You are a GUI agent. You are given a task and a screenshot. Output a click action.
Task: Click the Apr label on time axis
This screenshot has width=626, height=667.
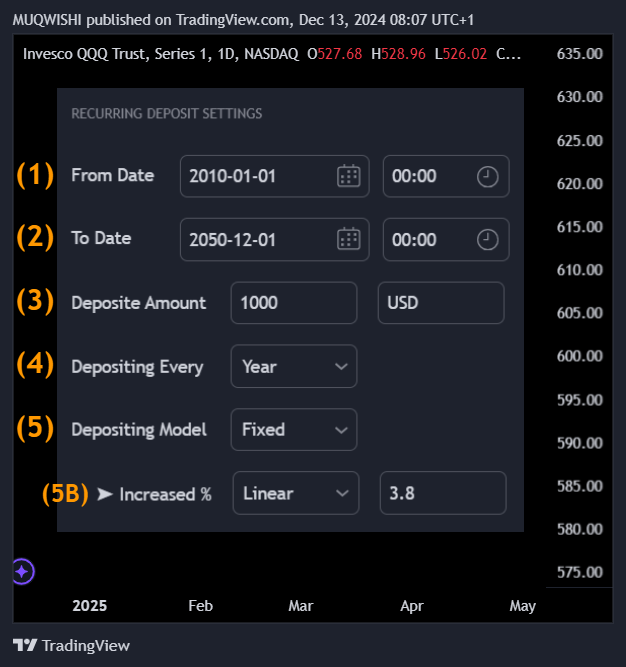click(412, 606)
